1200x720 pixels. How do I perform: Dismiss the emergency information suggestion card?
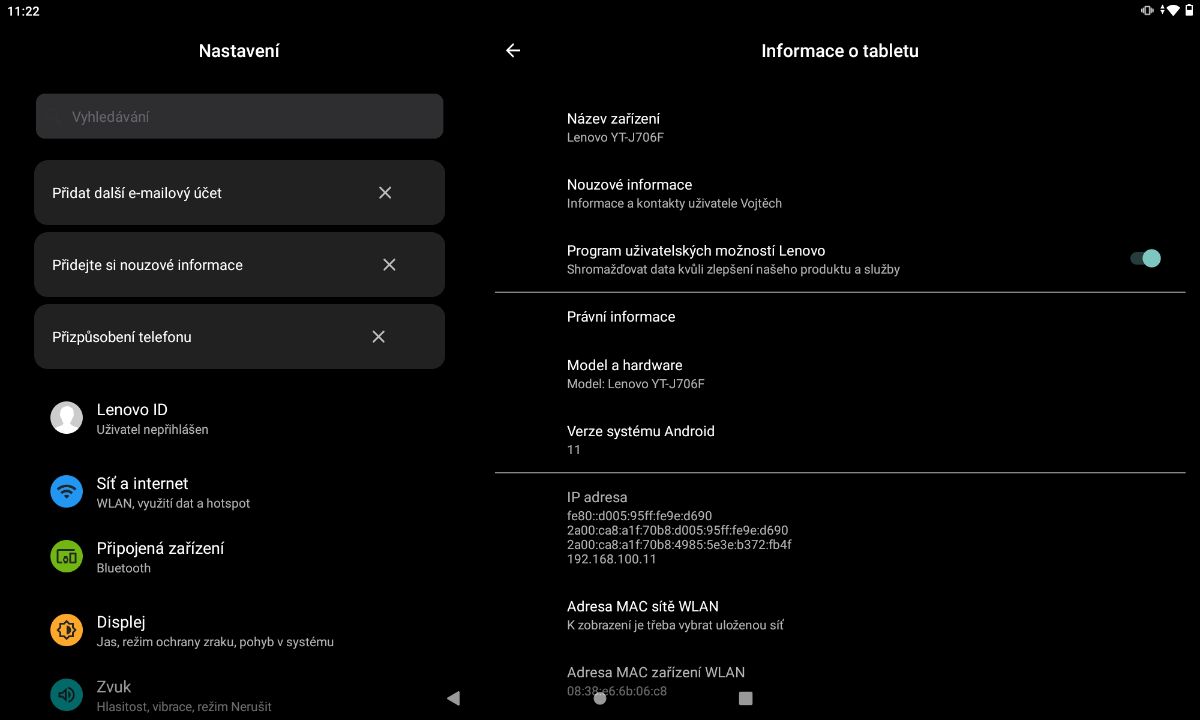(389, 265)
